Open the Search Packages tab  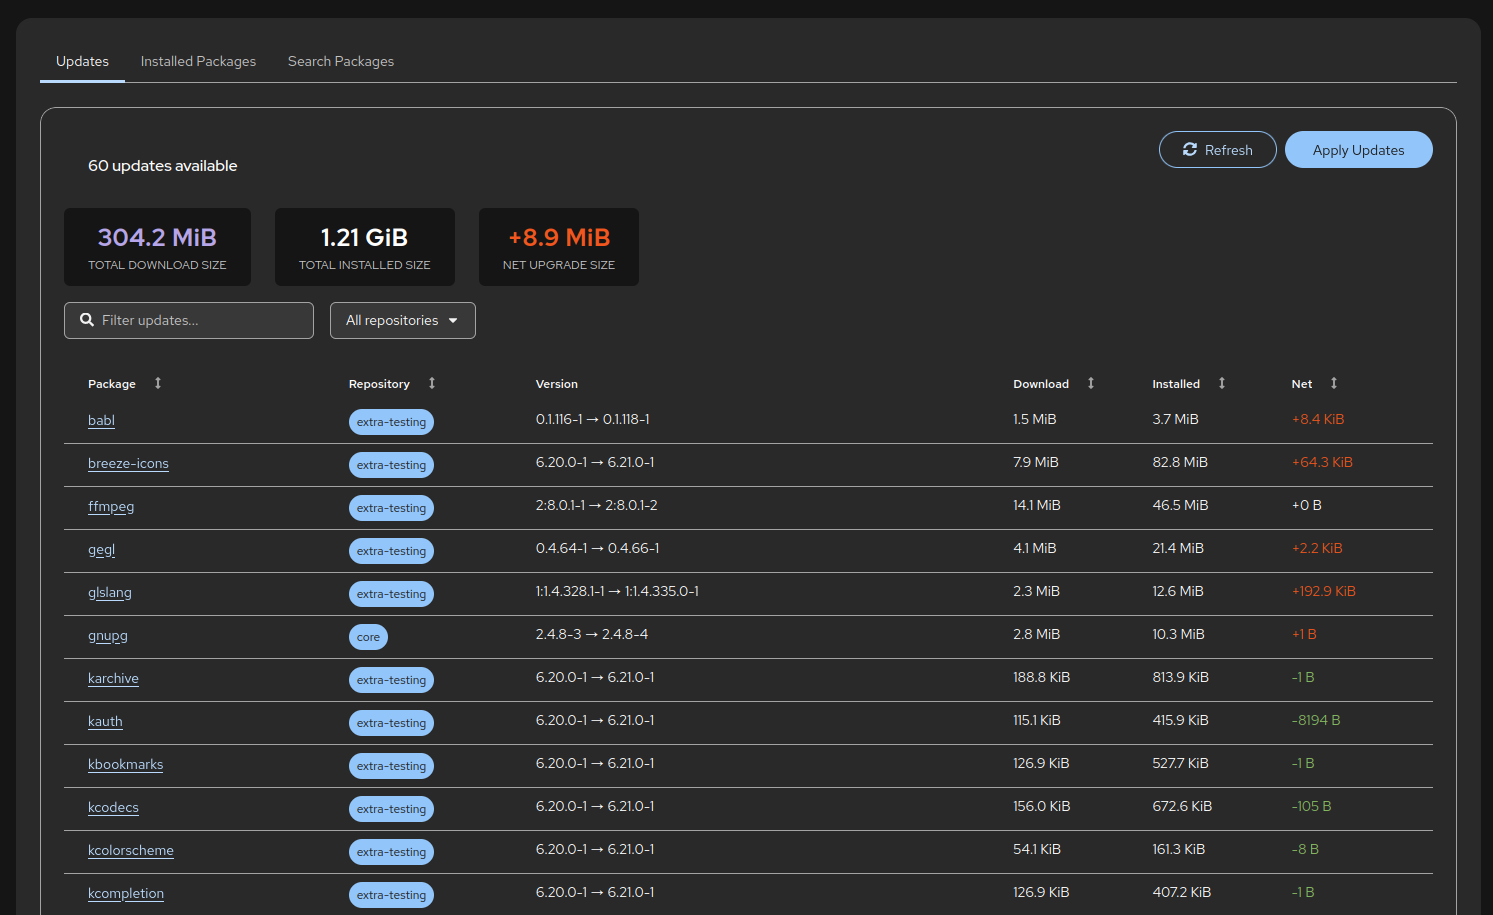341,61
